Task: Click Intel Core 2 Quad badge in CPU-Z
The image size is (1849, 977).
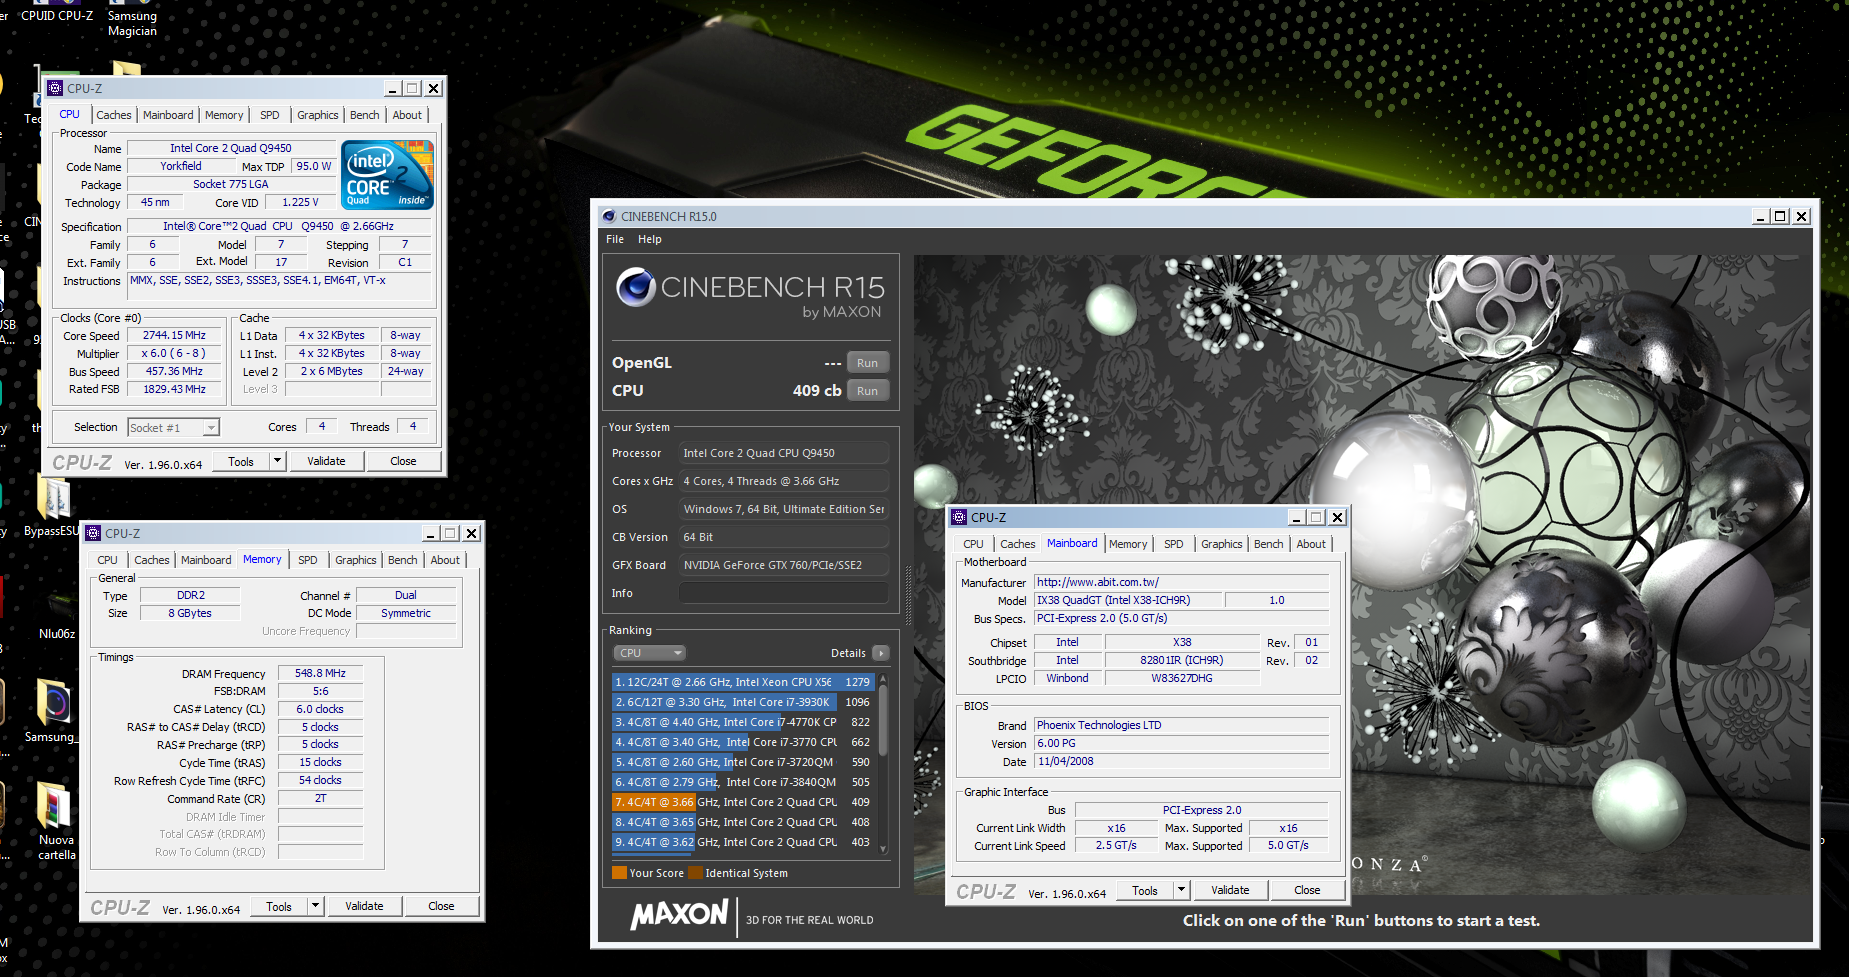Action: [x=388, y=174]
